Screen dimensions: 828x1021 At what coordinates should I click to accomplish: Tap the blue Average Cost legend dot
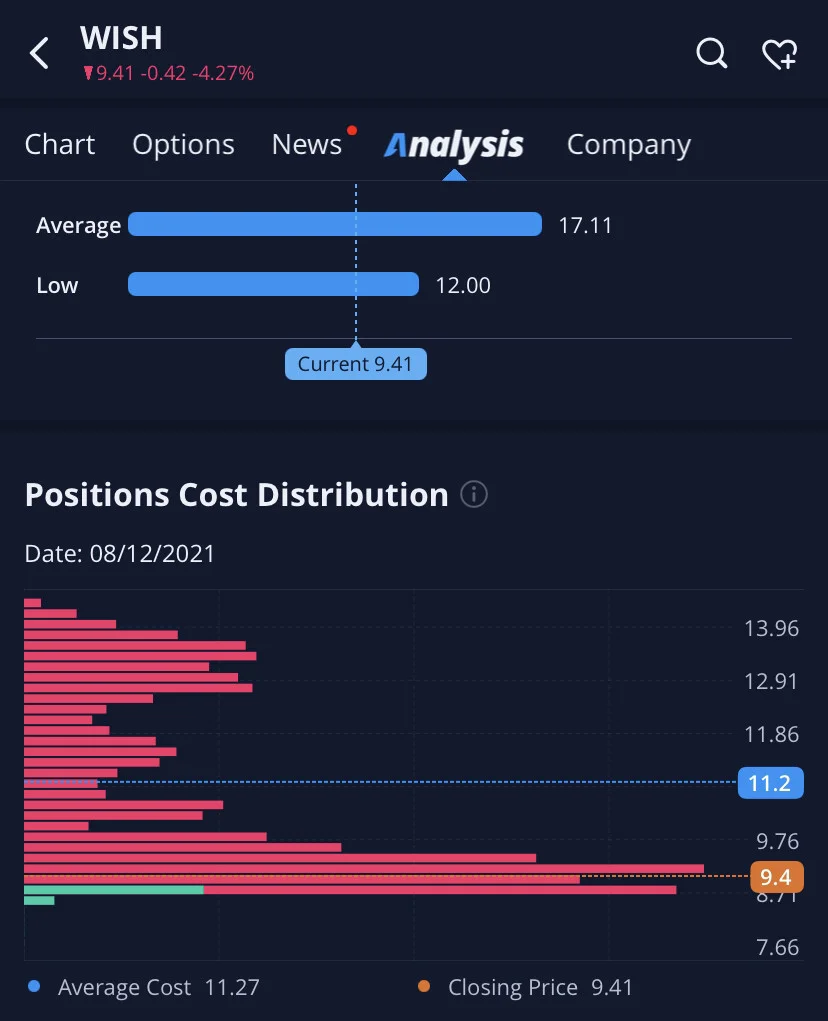pos(34,986)
